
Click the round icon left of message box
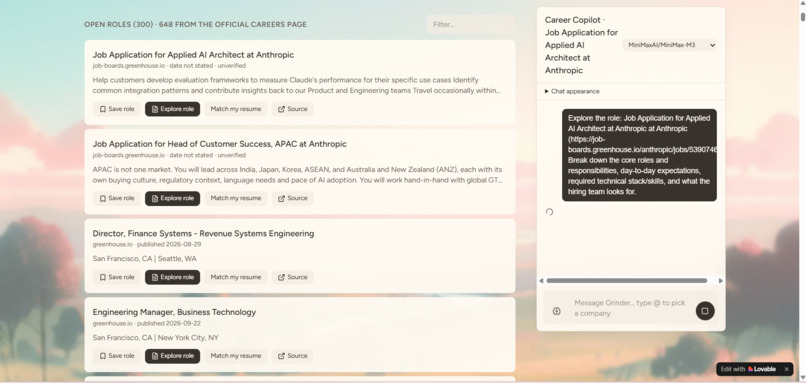click(557, 311)
